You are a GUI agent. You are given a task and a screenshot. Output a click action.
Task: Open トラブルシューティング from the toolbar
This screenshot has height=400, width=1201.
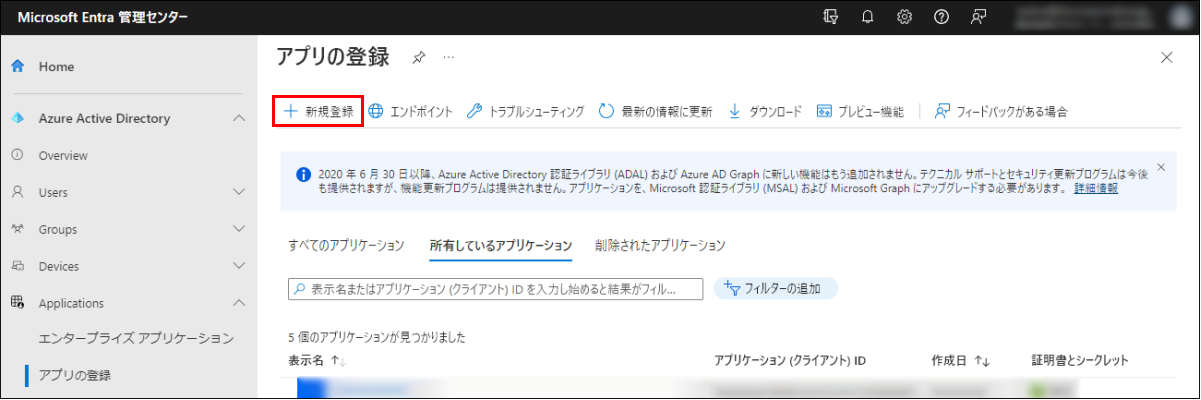[x=525, y=111]
